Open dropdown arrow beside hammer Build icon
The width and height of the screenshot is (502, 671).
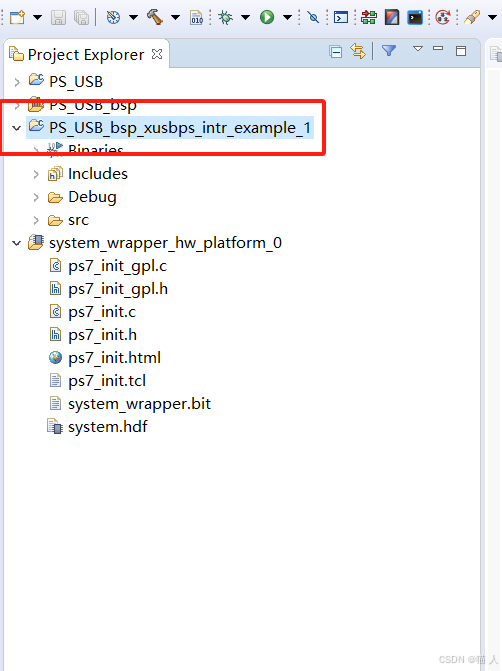click(x=175, y=18)
